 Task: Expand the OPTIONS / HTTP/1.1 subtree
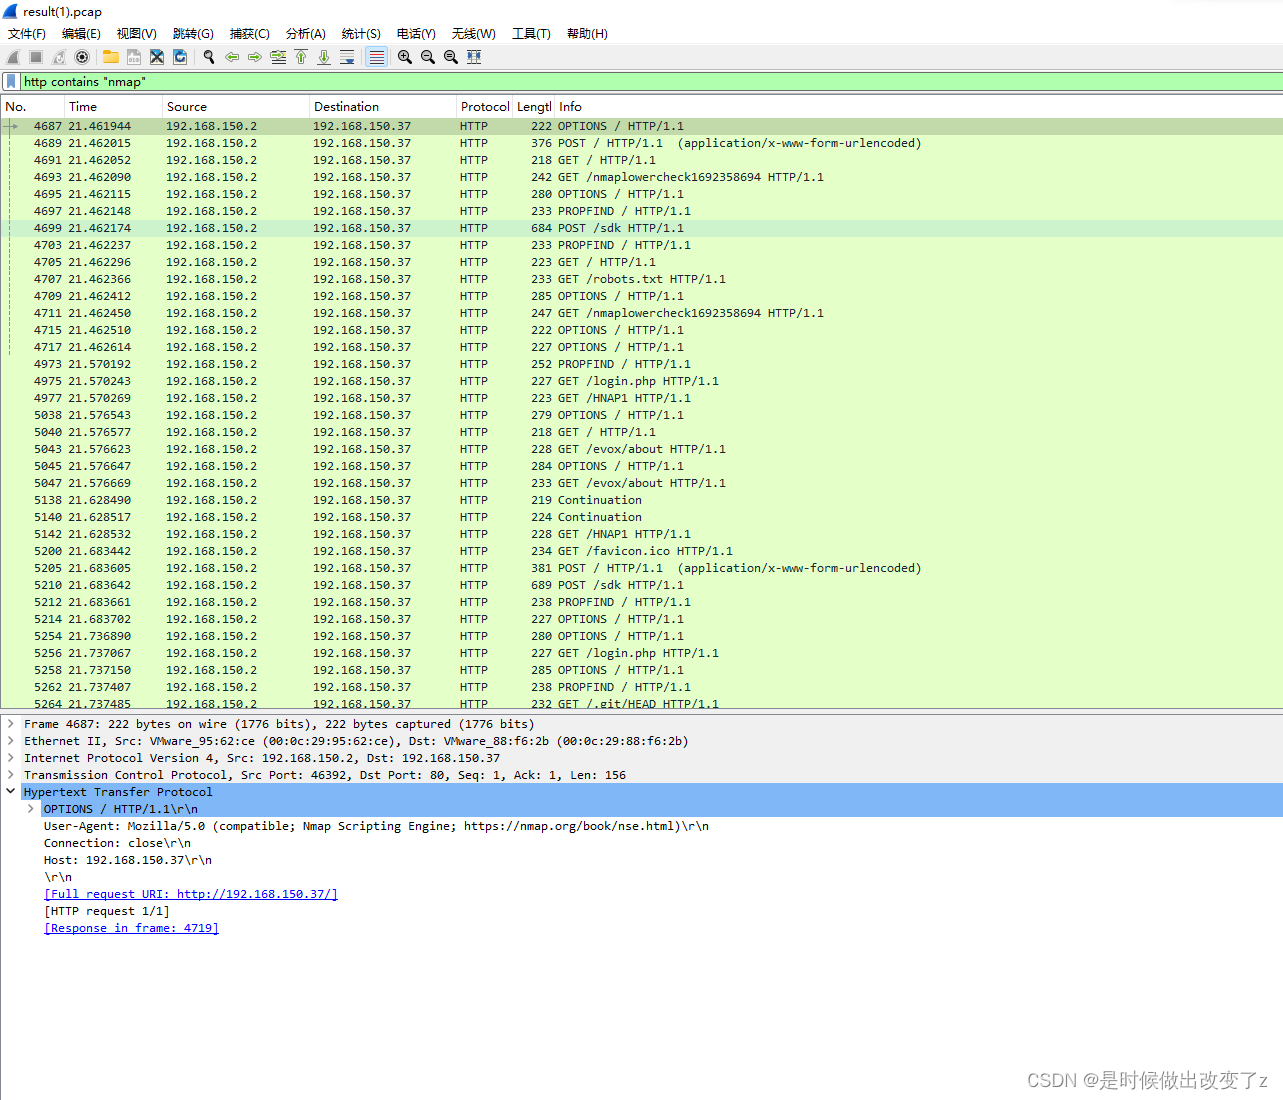coord(31,809)
